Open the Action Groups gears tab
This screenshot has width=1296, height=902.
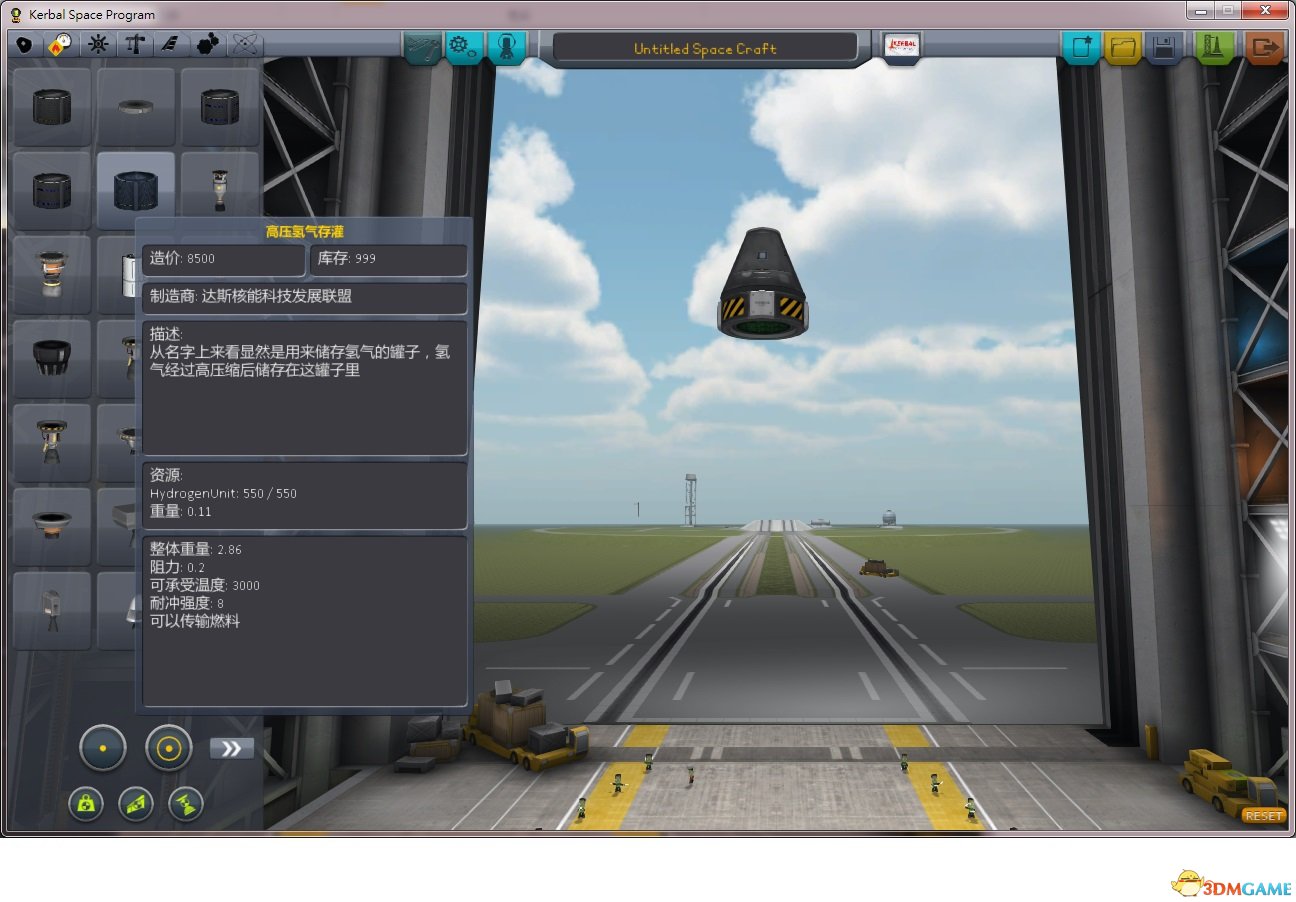(x=464, y=47)
